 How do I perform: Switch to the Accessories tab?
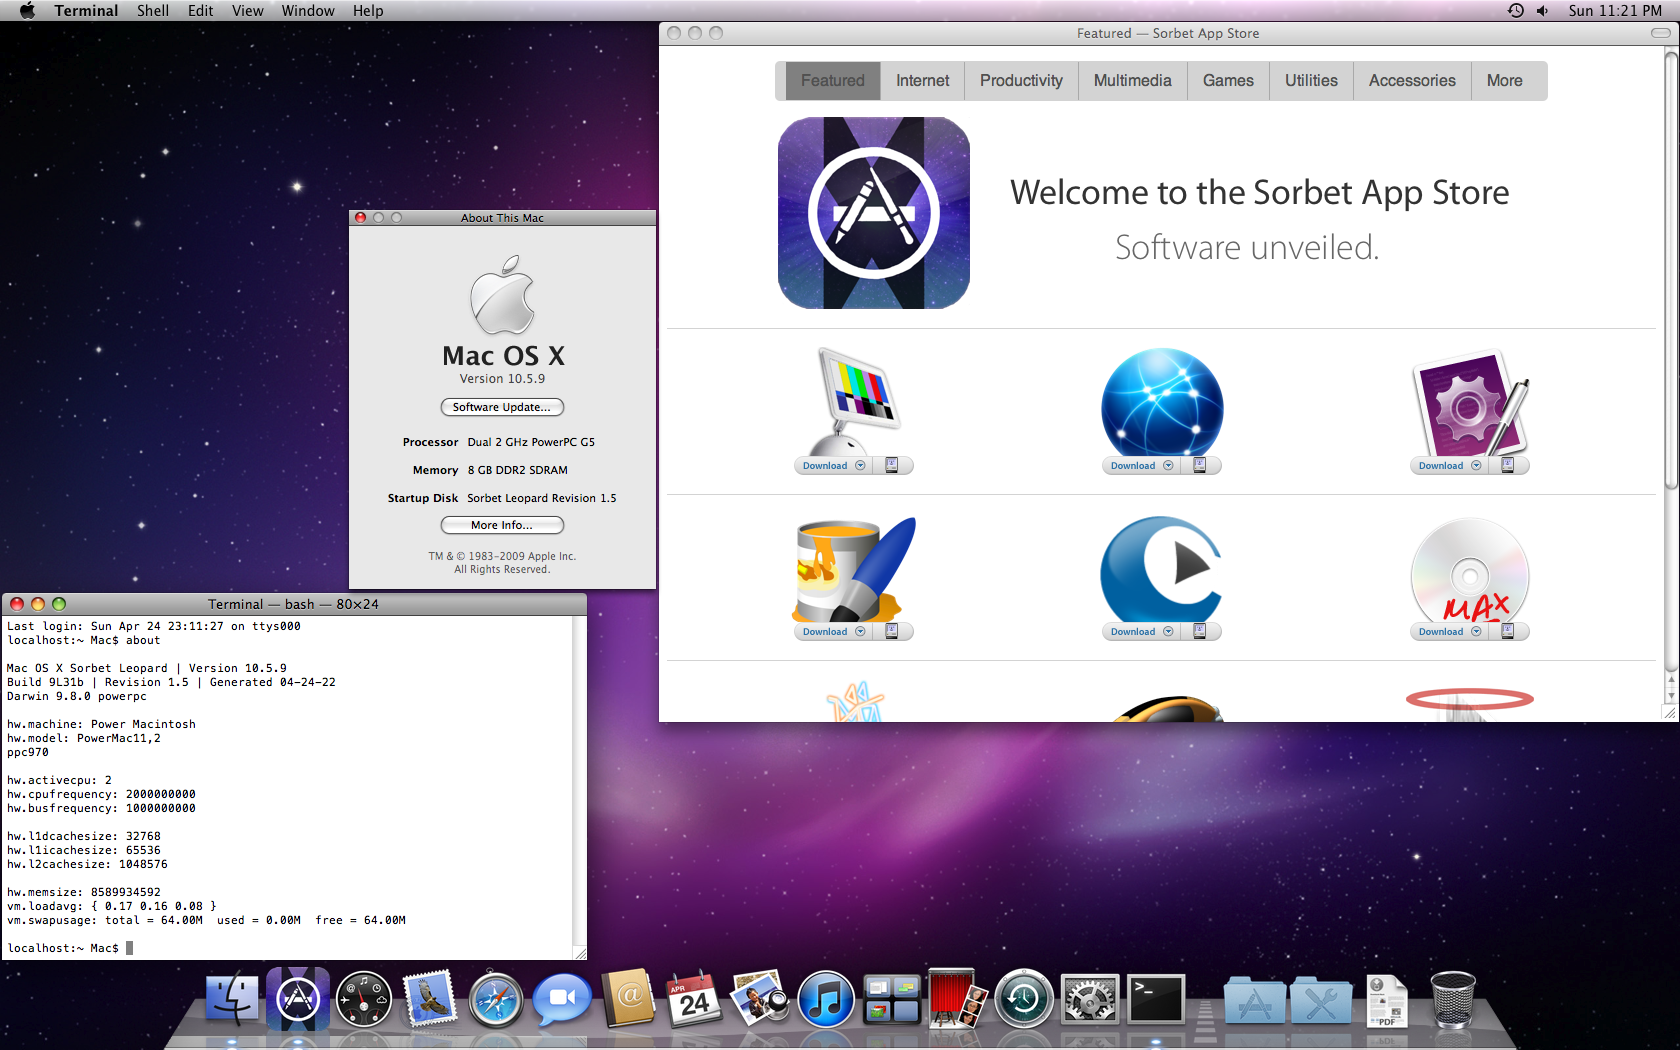pyautogui.click(x=1412, y=81)
